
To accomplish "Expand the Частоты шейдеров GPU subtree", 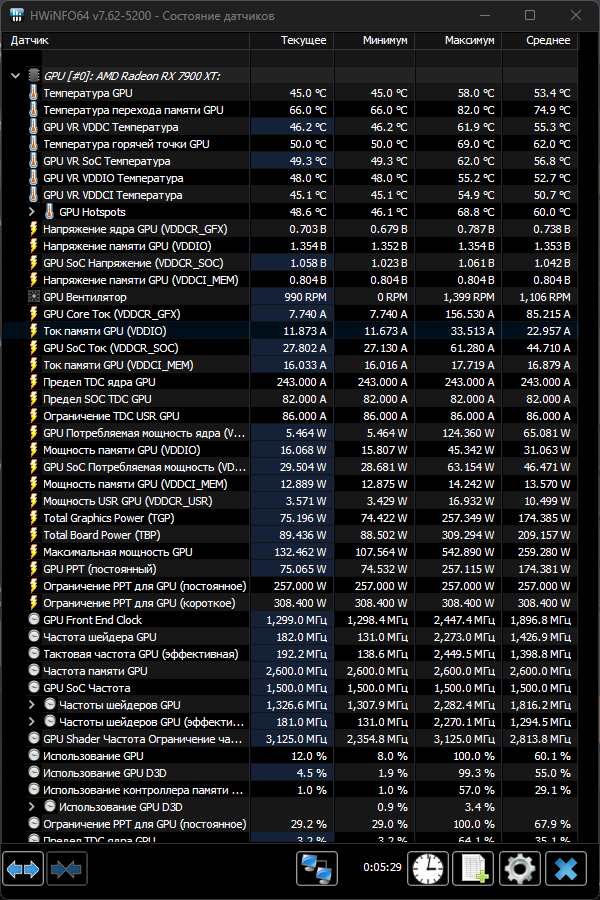I will [32, 704].
